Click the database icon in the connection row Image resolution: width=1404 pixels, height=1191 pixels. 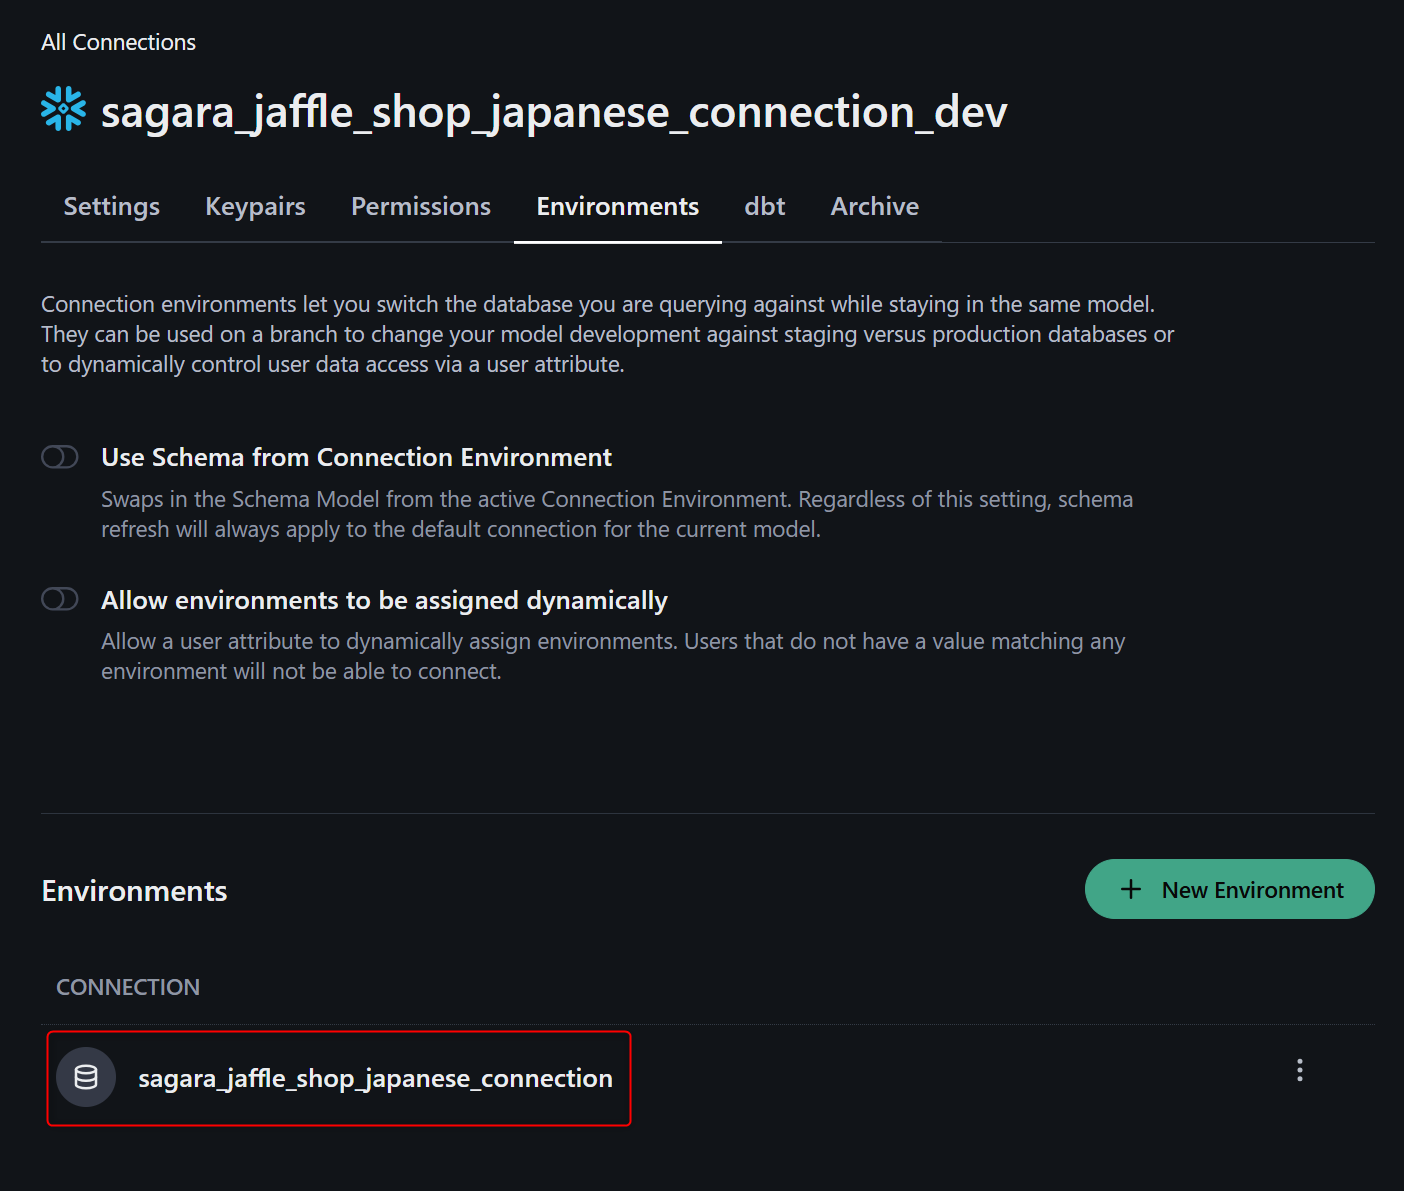(x=86, y=1077)
